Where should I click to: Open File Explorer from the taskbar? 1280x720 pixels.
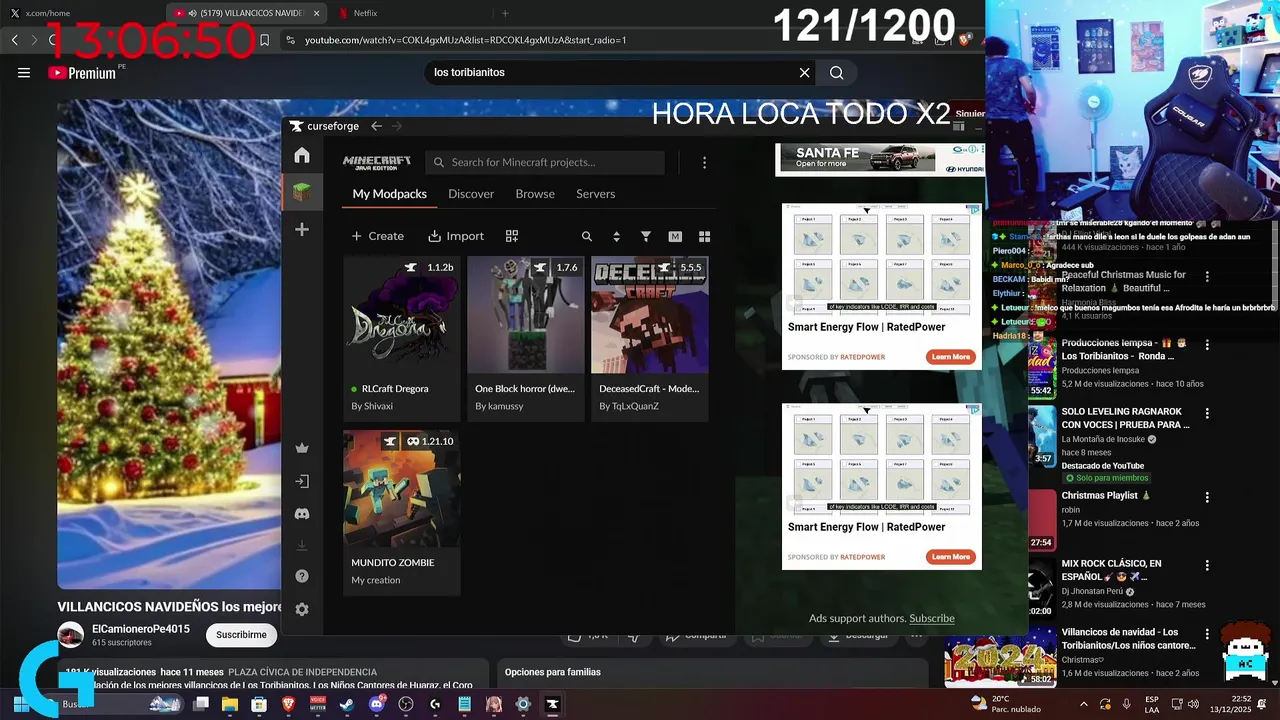(229, 704)
